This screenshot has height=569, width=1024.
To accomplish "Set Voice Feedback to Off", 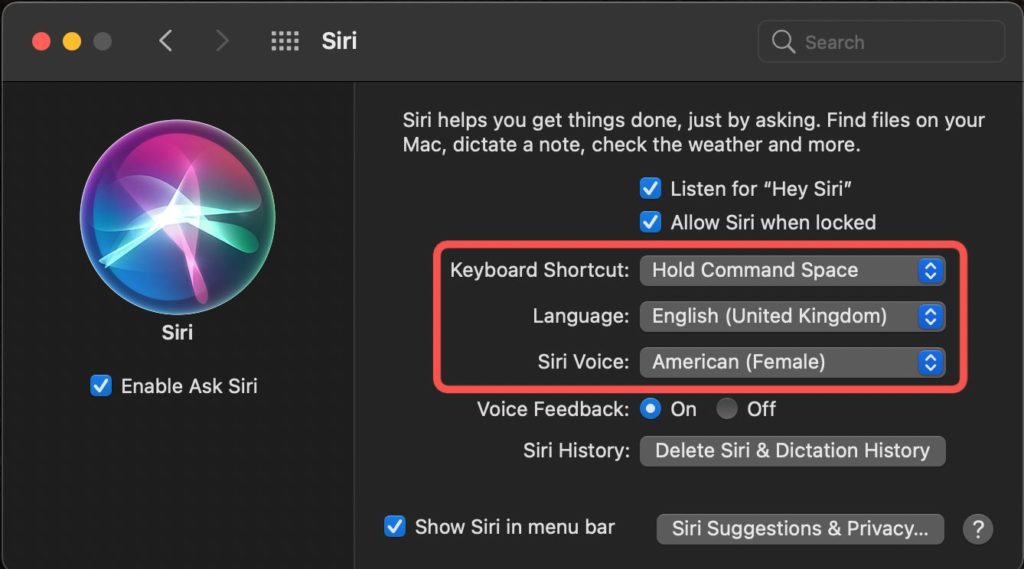I will [726, 409].
